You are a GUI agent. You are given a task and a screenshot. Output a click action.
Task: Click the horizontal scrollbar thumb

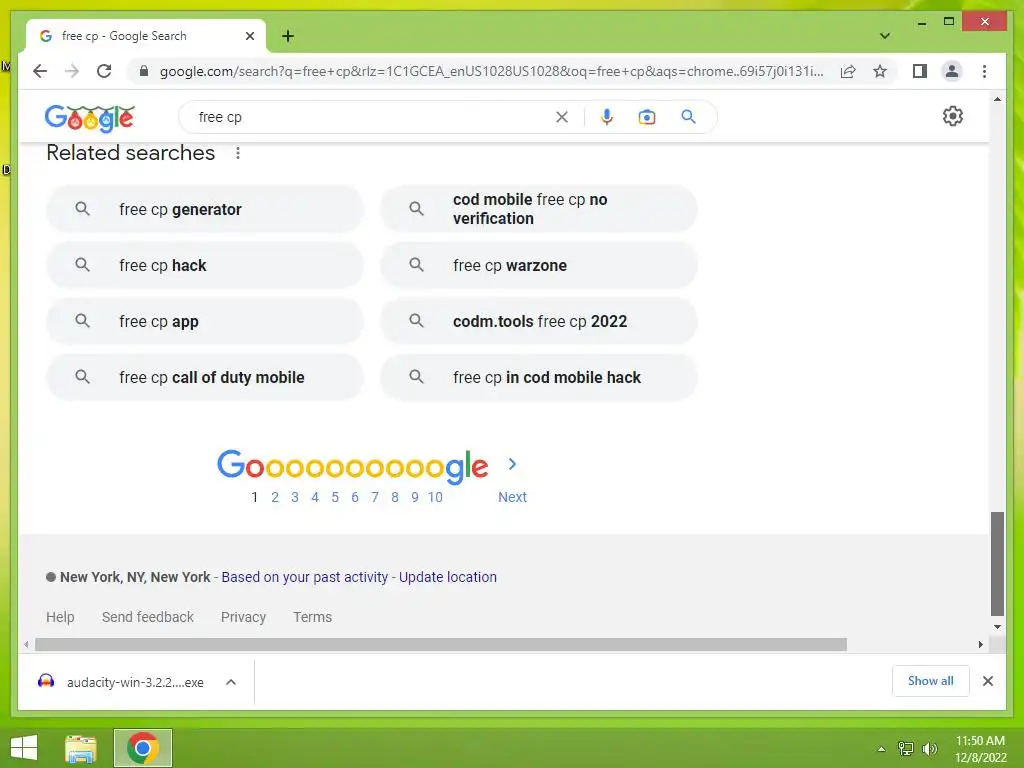441,644
